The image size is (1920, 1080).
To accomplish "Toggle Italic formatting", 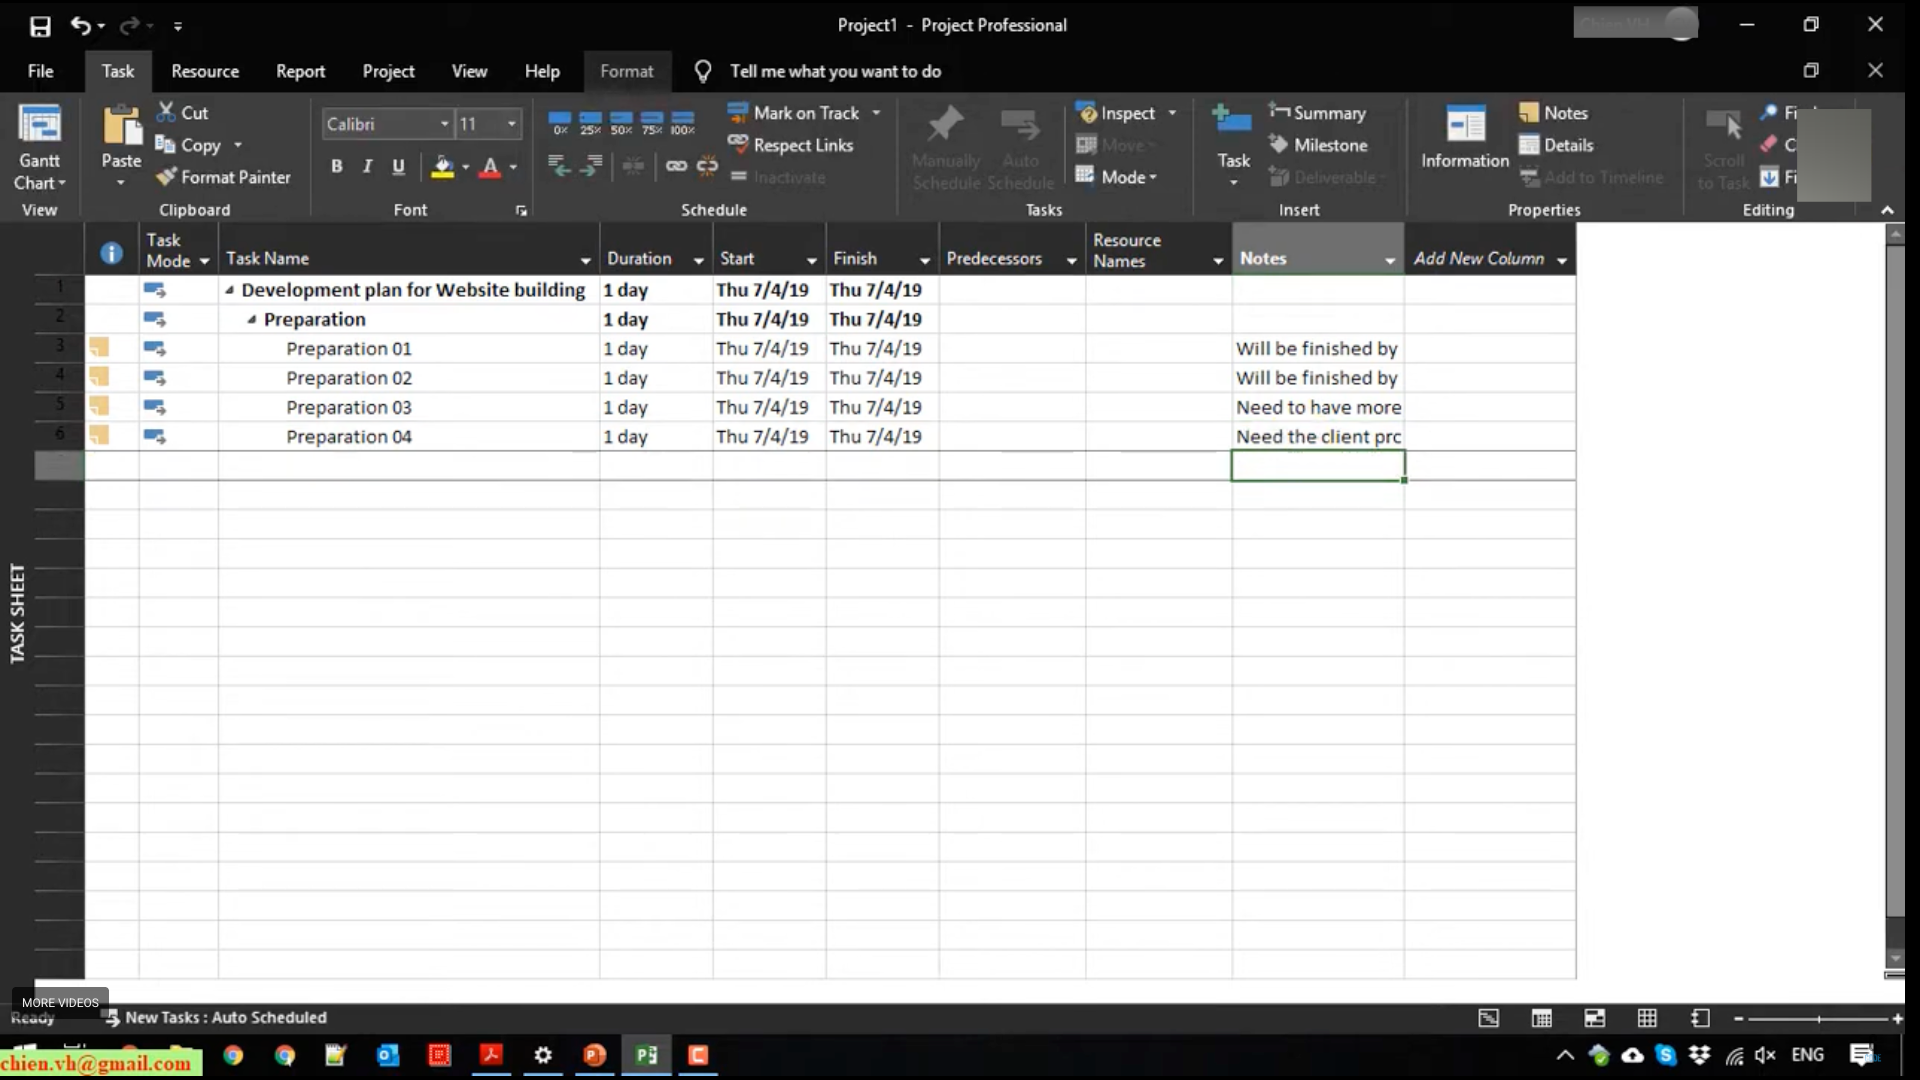I will click(x=367, y=167).
